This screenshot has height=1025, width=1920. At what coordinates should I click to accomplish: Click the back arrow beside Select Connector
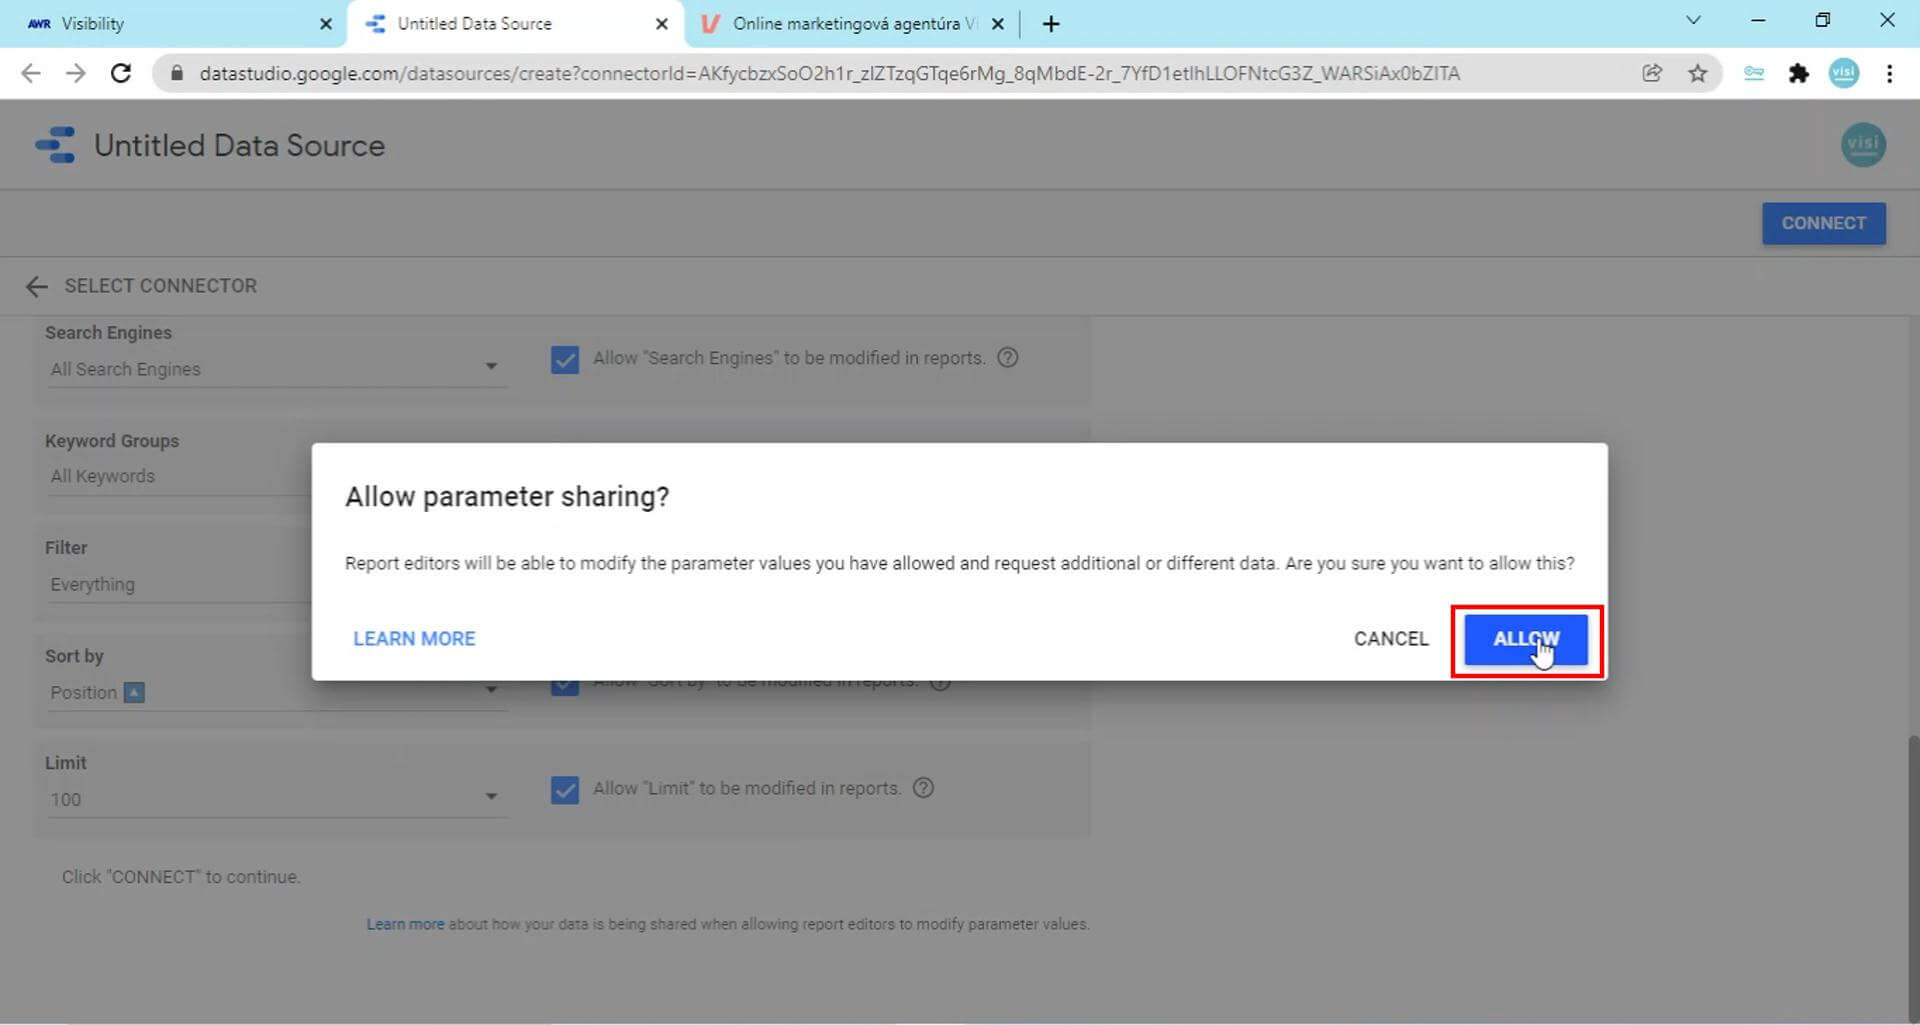click(36, 287)
